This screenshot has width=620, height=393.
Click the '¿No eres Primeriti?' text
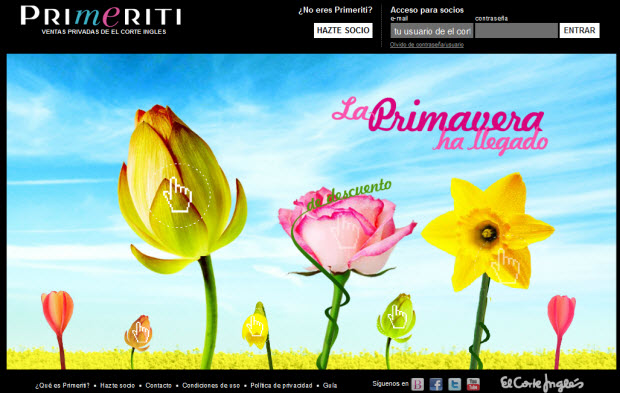pyautogui.click(x=335, y=10)
